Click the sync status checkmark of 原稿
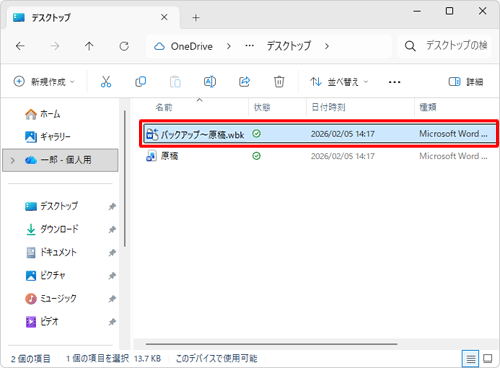The image size is (500, 368). click(256, 156)
